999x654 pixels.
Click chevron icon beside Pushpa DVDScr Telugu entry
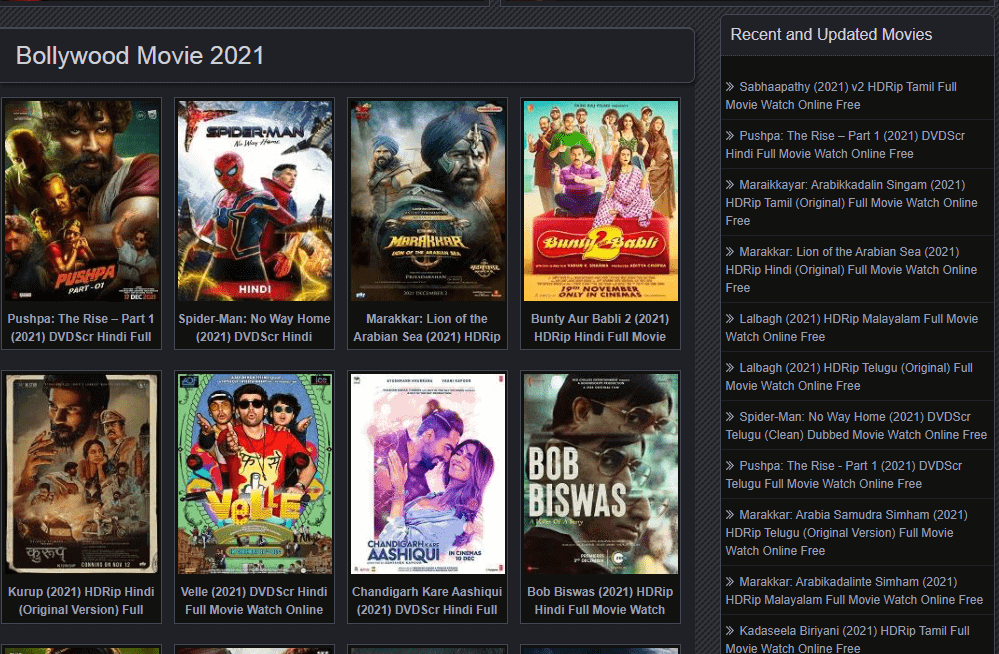click(x=730, y=465)
